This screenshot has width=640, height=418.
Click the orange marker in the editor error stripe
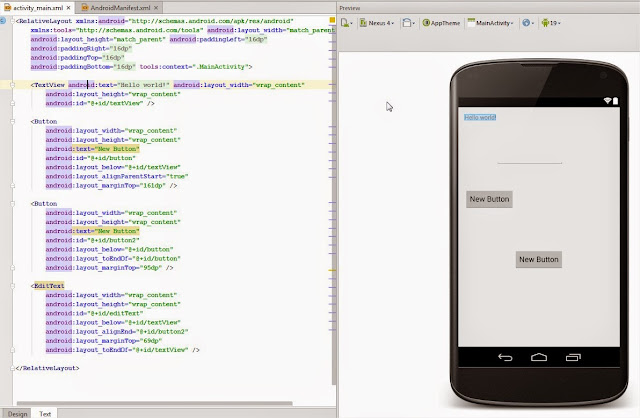click(x=332, y=270)
